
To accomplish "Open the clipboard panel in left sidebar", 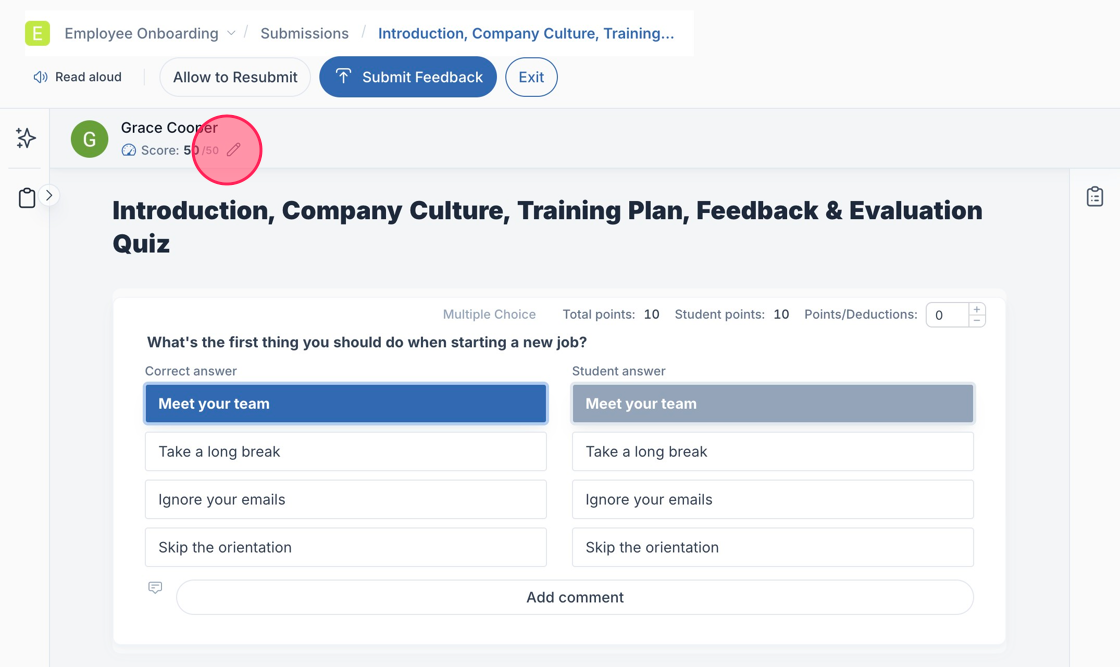I will click(27, 198).
